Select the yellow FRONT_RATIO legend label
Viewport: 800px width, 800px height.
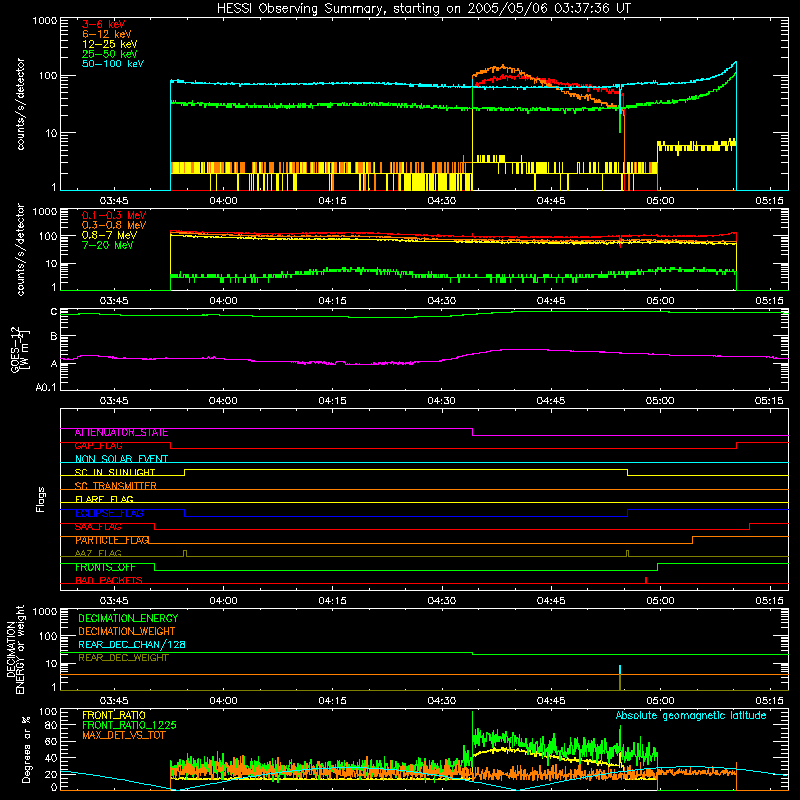coord(114,715)
